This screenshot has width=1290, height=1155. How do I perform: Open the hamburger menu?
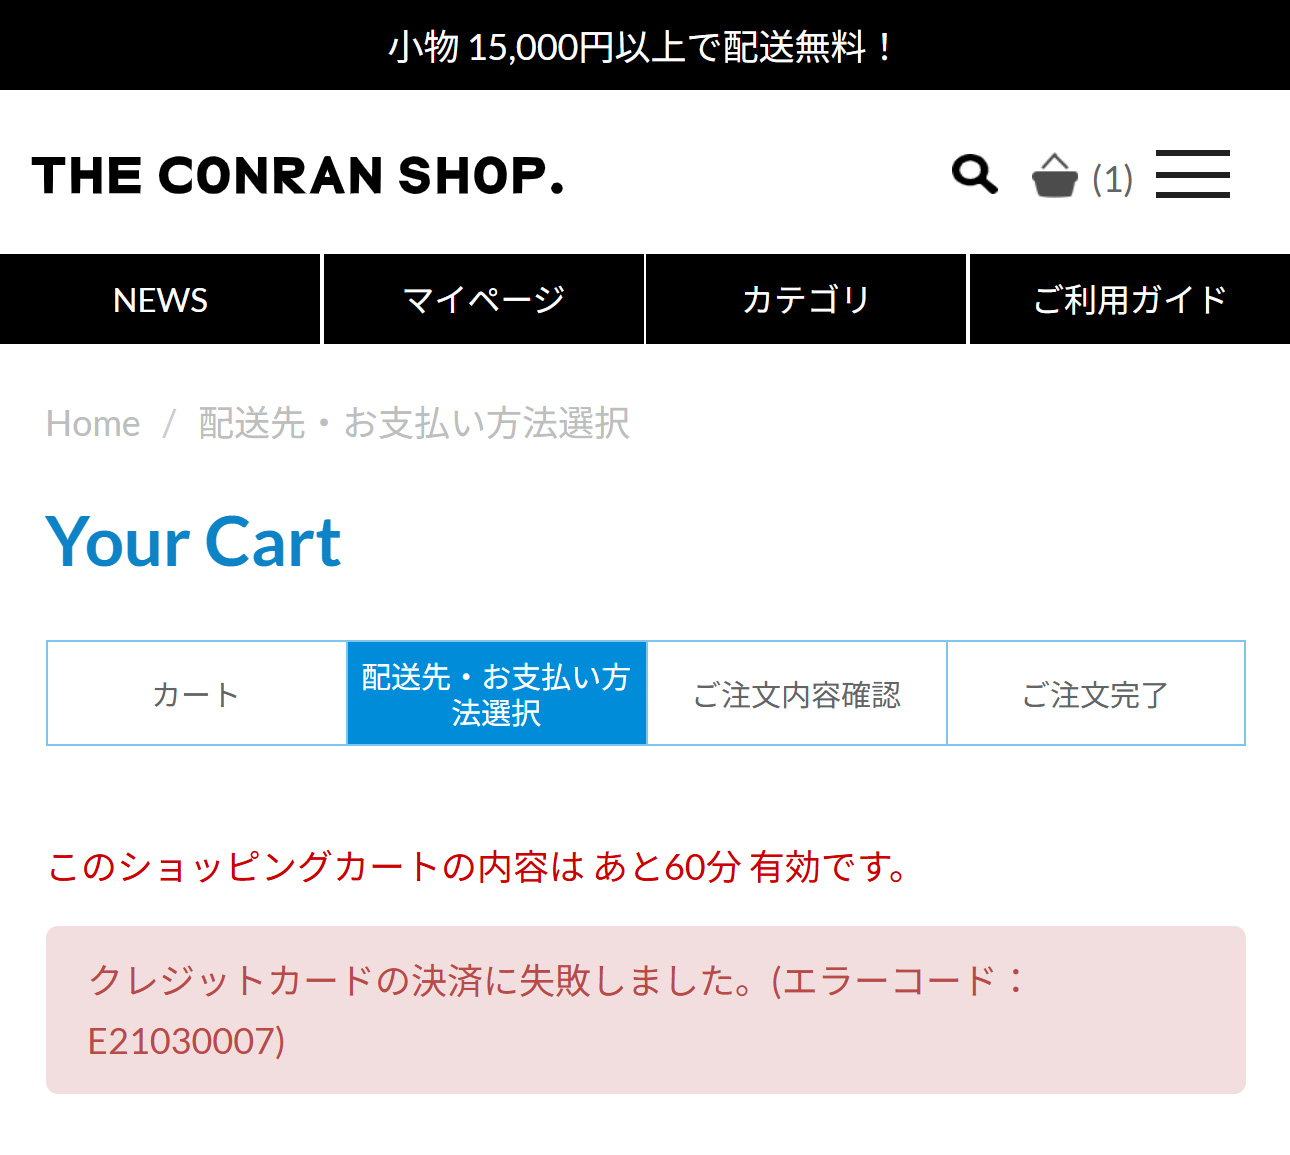(x=1192, y=174)
